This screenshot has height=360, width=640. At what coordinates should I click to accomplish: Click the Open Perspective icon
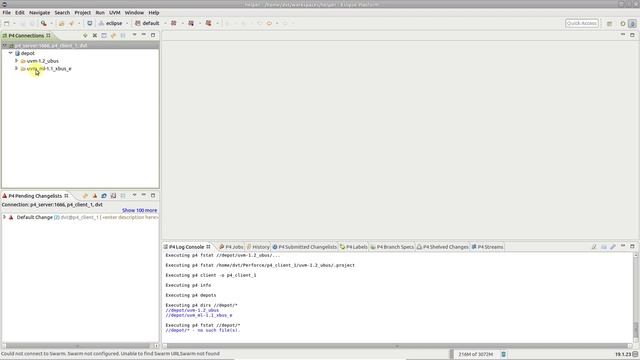pos(609,24)
